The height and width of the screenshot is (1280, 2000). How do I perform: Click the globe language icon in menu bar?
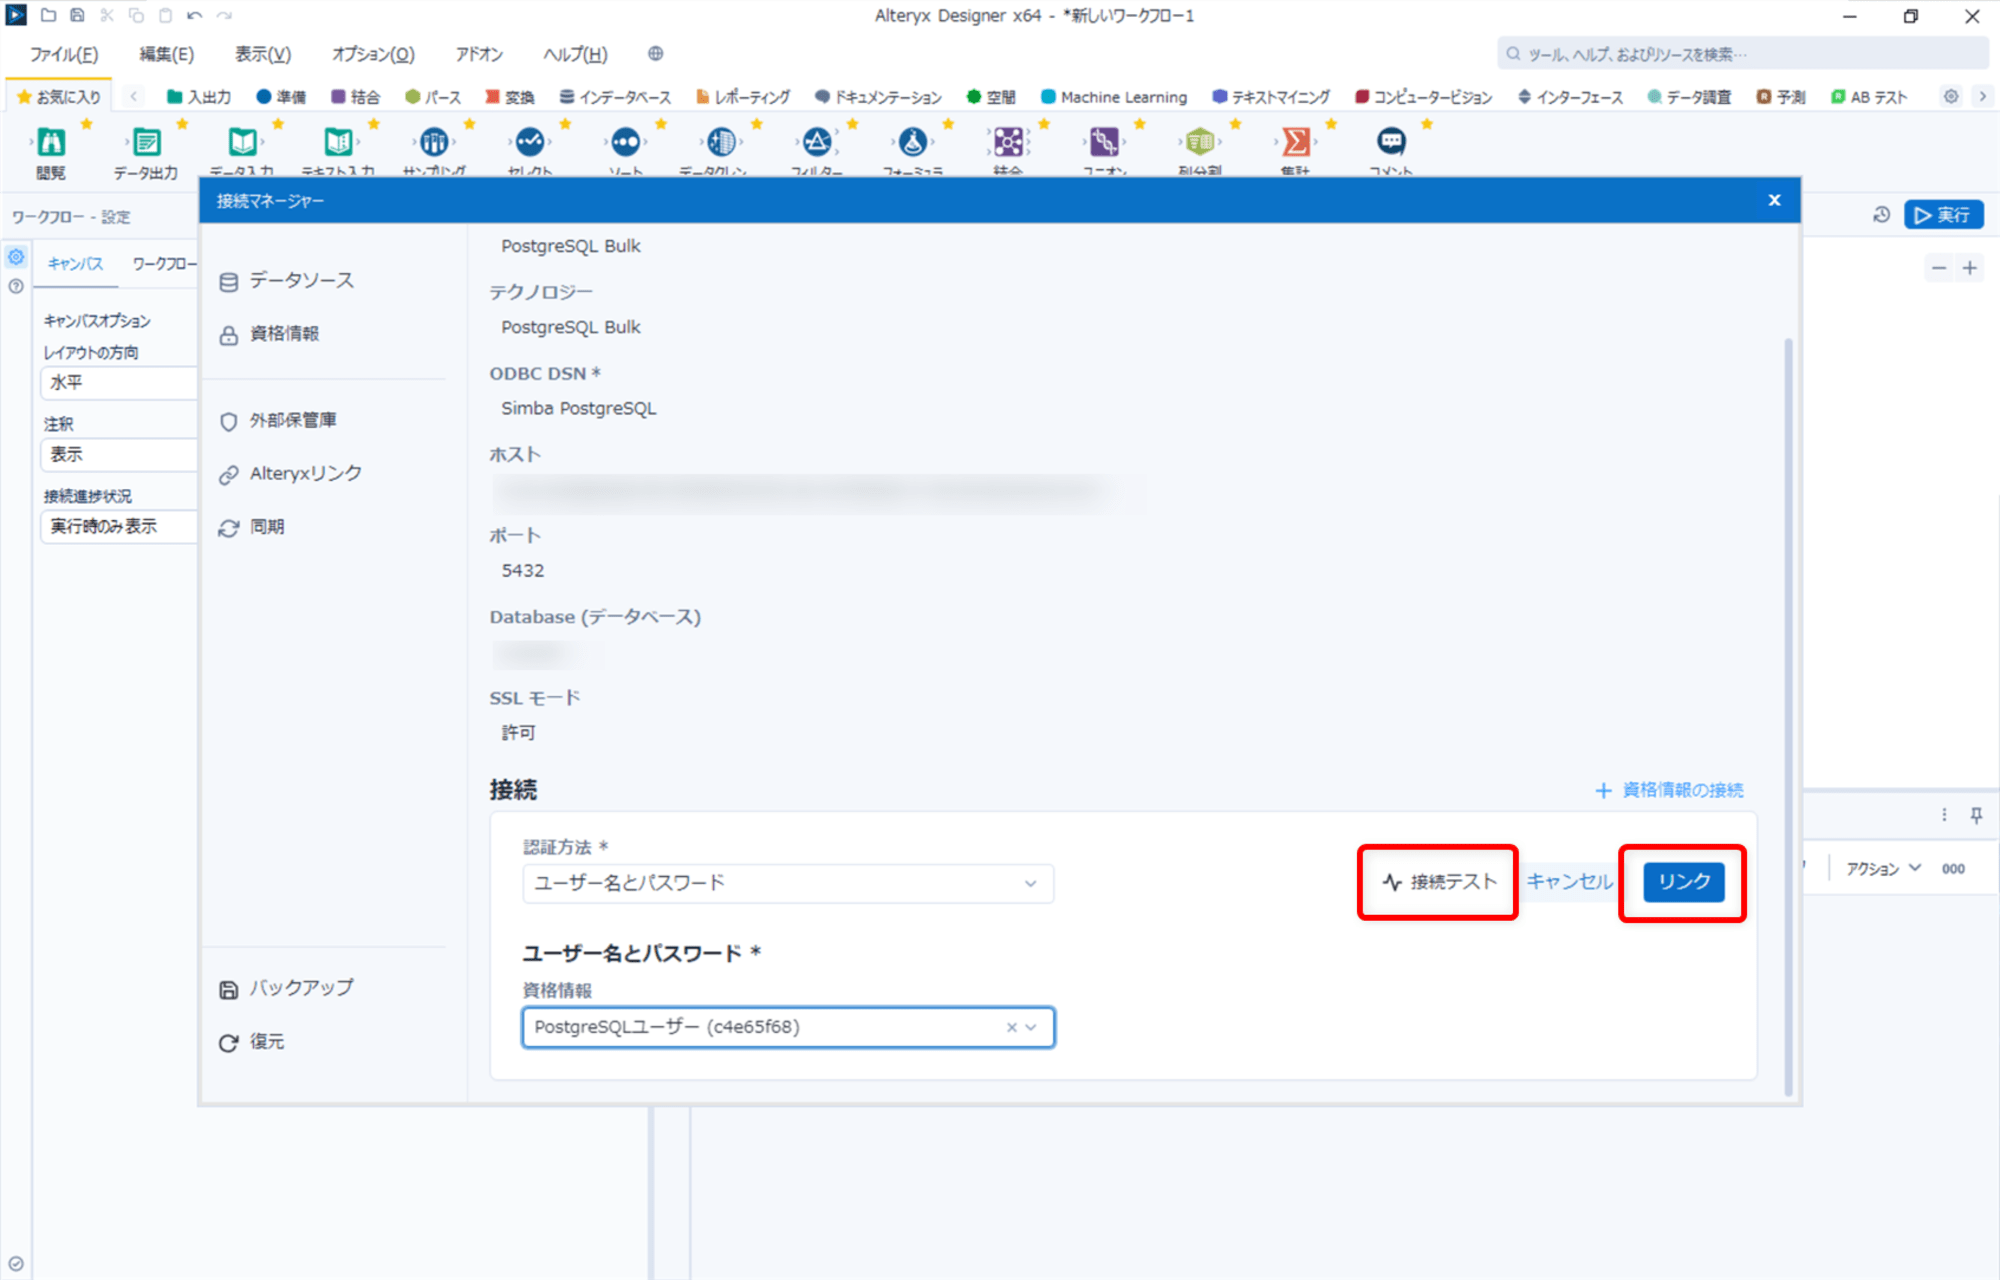[655, 54]
